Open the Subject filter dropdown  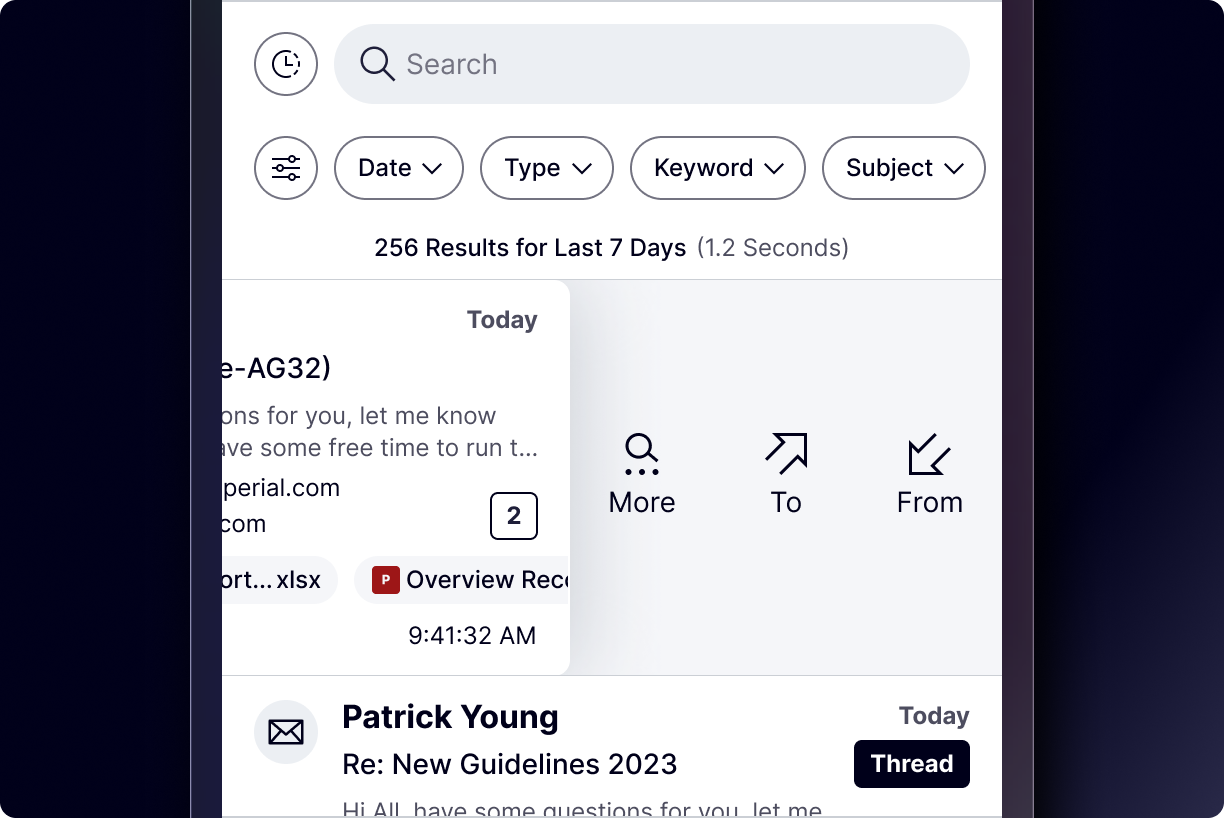click(903, 168)
